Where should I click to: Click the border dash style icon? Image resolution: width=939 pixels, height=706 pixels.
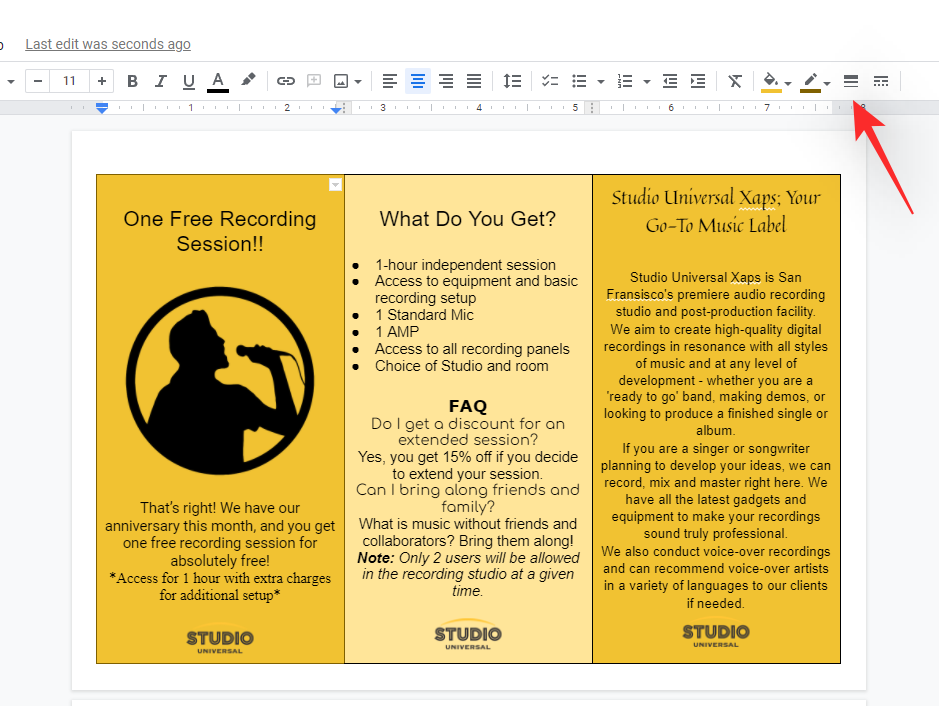click(880, 81)
